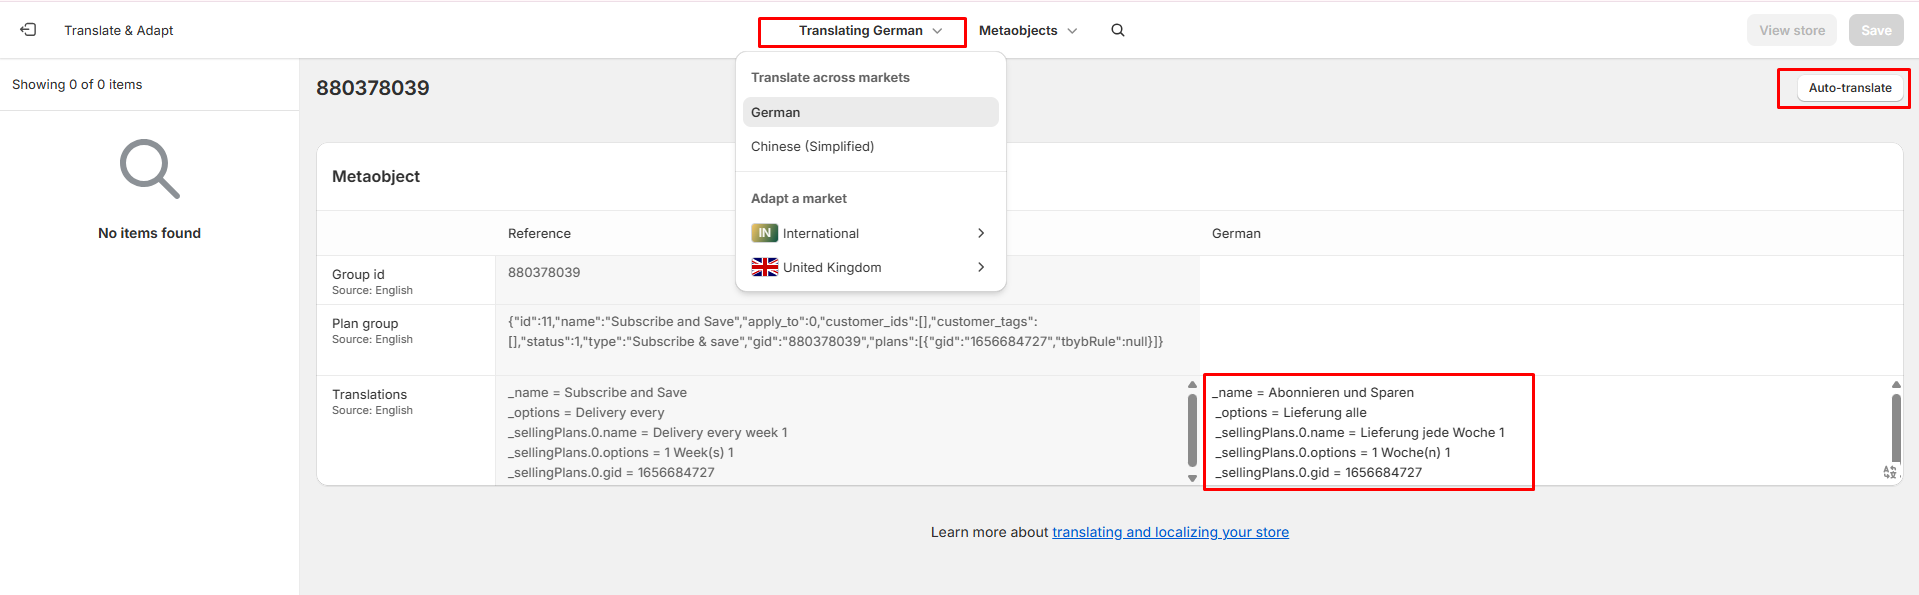Image resolution: width=1919 pixels, height=595 pixels.
Task: Click the exit icon beside Translate & Adapt
Action: [28, 30]
